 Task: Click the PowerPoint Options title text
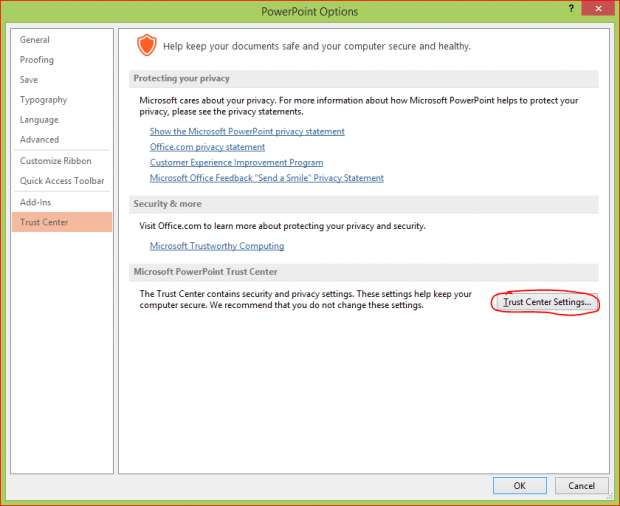[310, 12]
